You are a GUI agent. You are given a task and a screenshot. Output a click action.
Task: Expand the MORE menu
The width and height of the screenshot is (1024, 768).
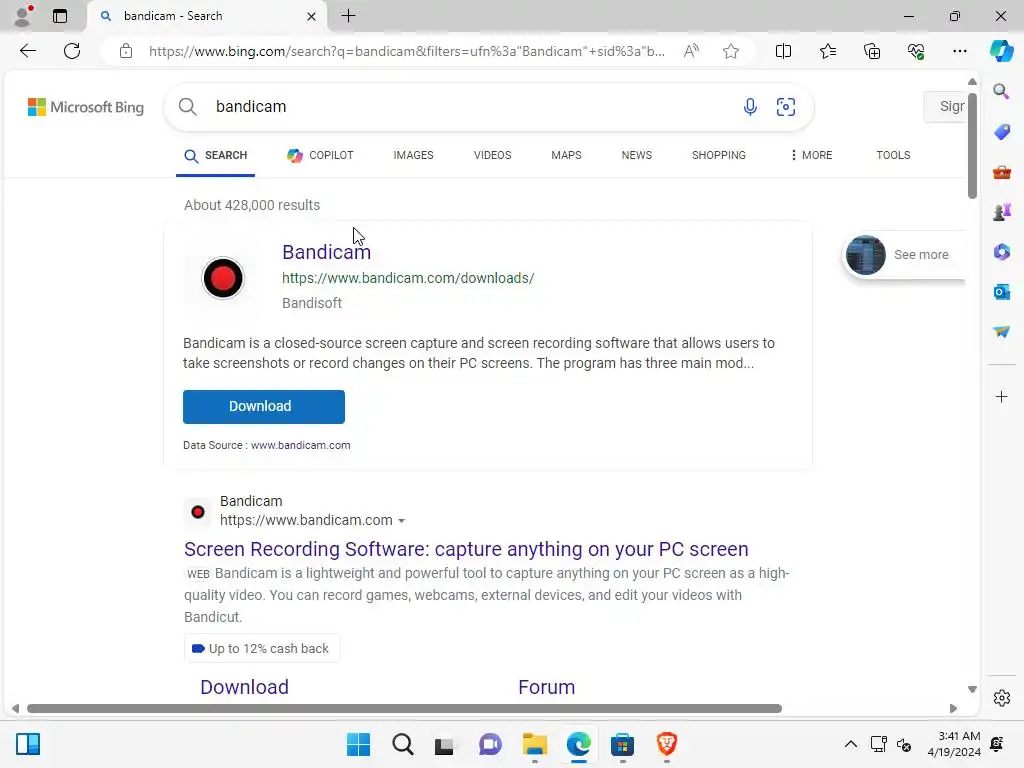(x=811, y=155)
